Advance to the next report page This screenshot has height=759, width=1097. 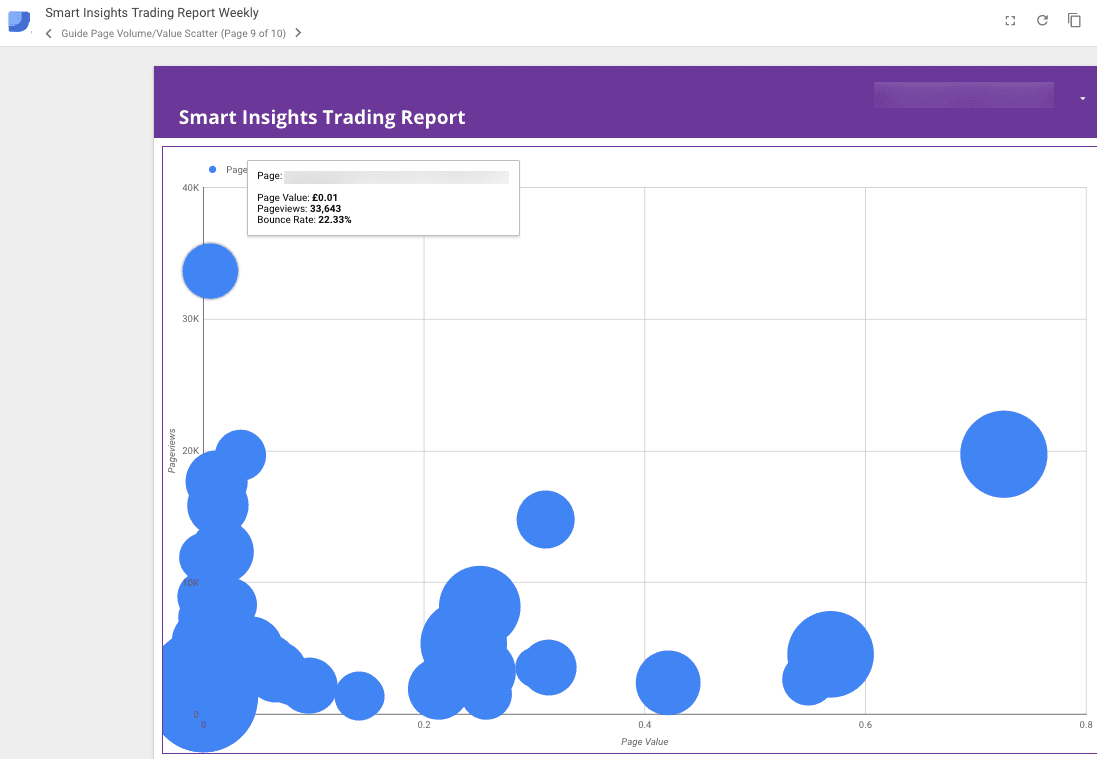coord(298,34)
